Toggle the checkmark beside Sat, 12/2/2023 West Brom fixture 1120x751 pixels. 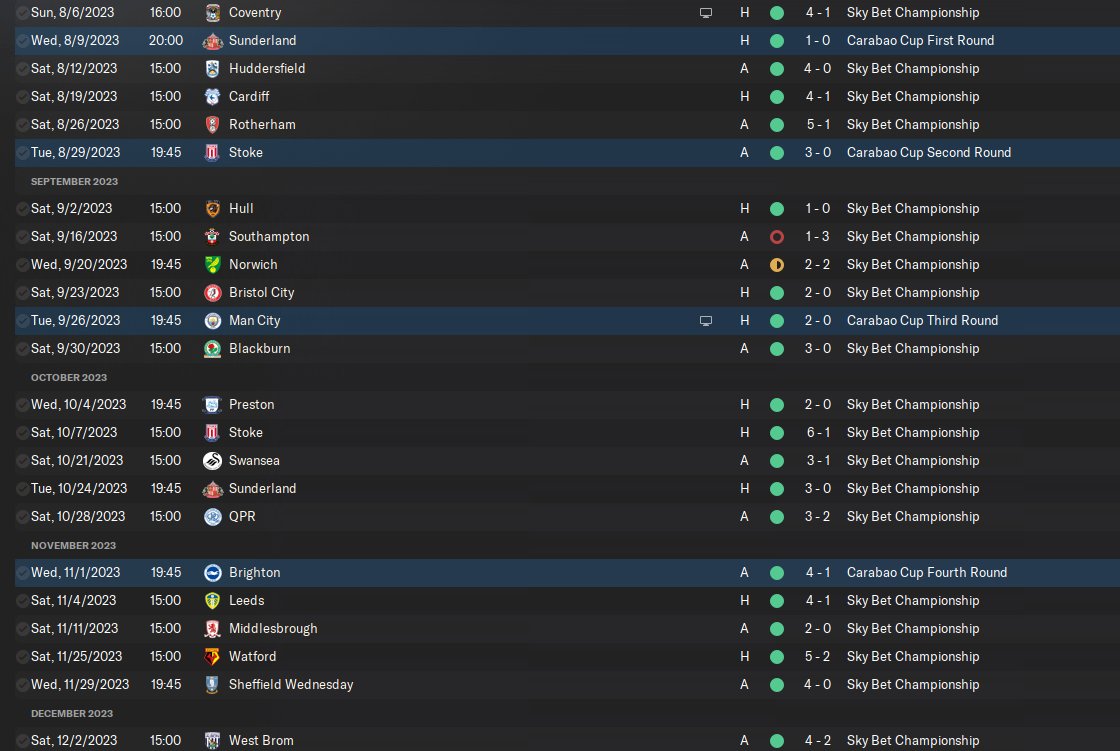23,740
